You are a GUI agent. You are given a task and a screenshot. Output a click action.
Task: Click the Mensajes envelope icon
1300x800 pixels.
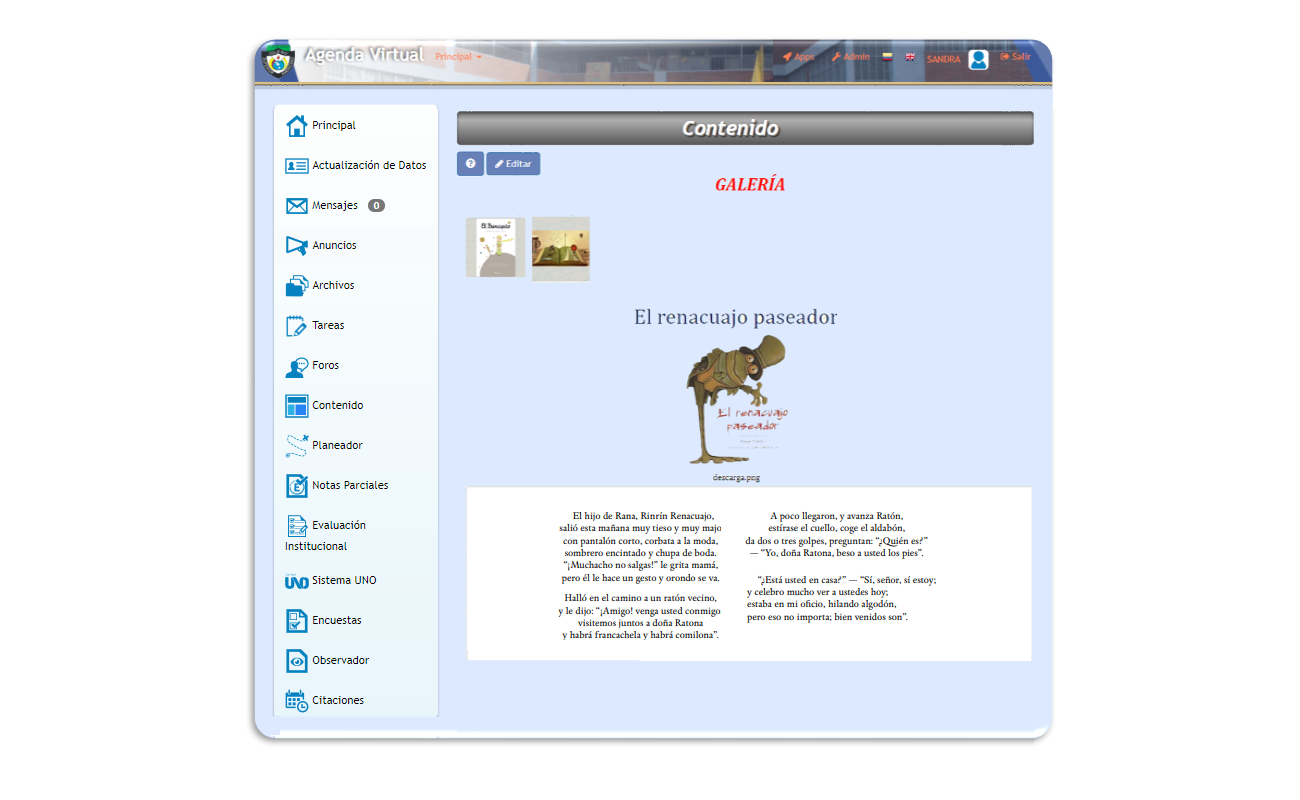tap(296, 206)
